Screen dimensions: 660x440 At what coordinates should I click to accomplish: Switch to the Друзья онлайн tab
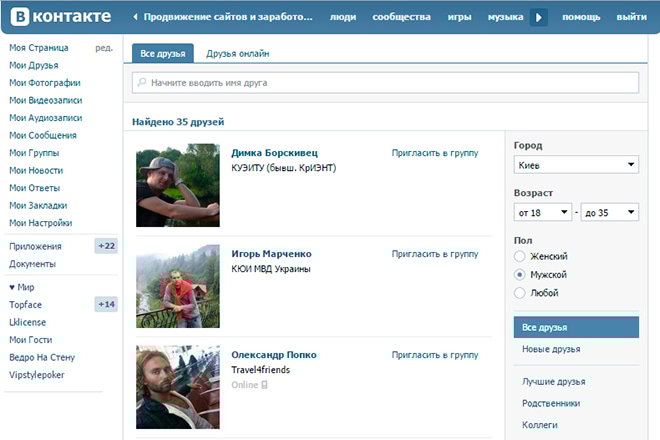pos(238,54)
